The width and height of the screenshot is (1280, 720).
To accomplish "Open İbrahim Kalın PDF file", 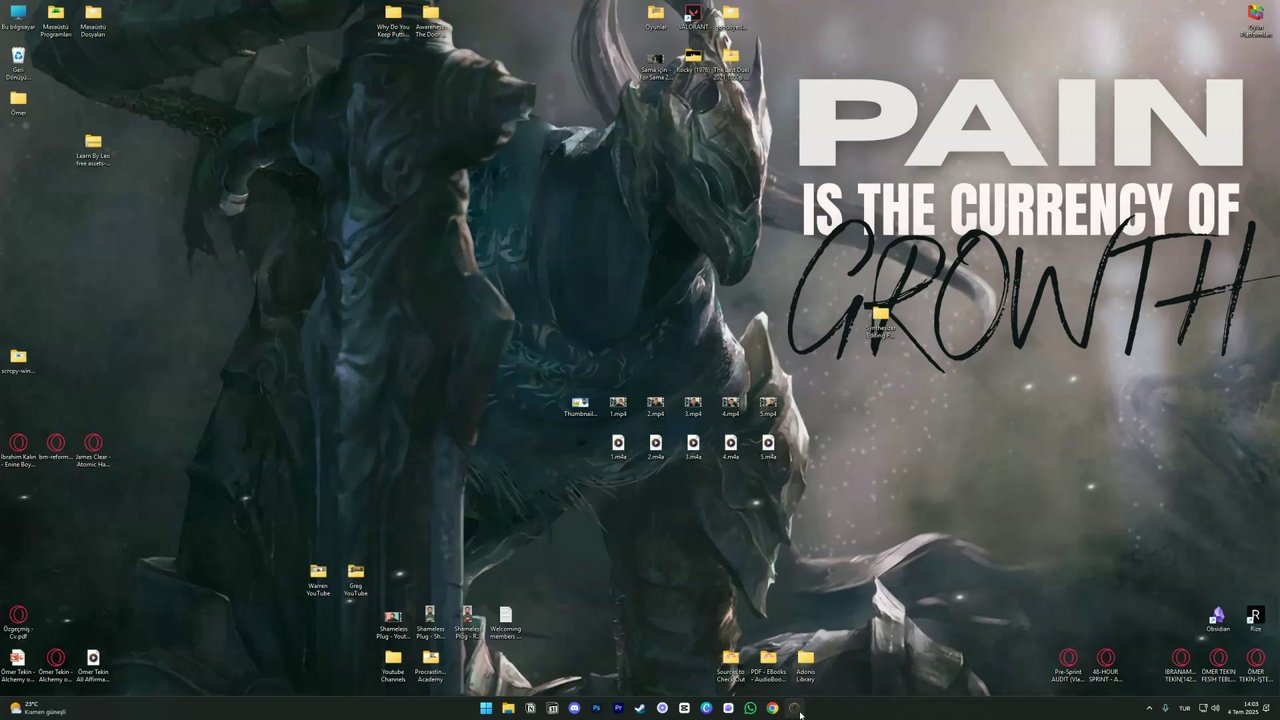I will [18, 450].
